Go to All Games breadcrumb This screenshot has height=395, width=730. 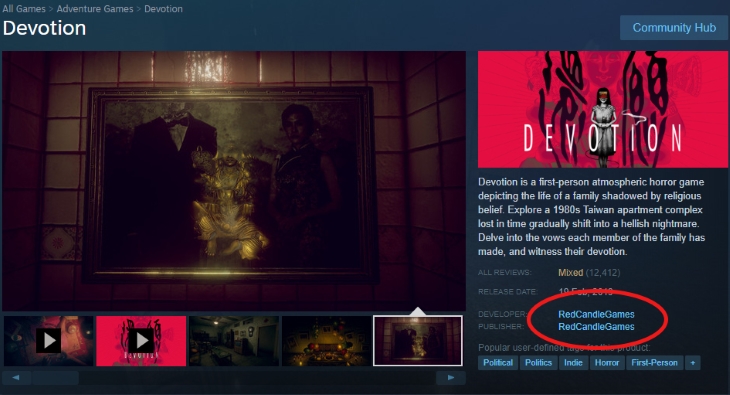(x=24, y=8)
